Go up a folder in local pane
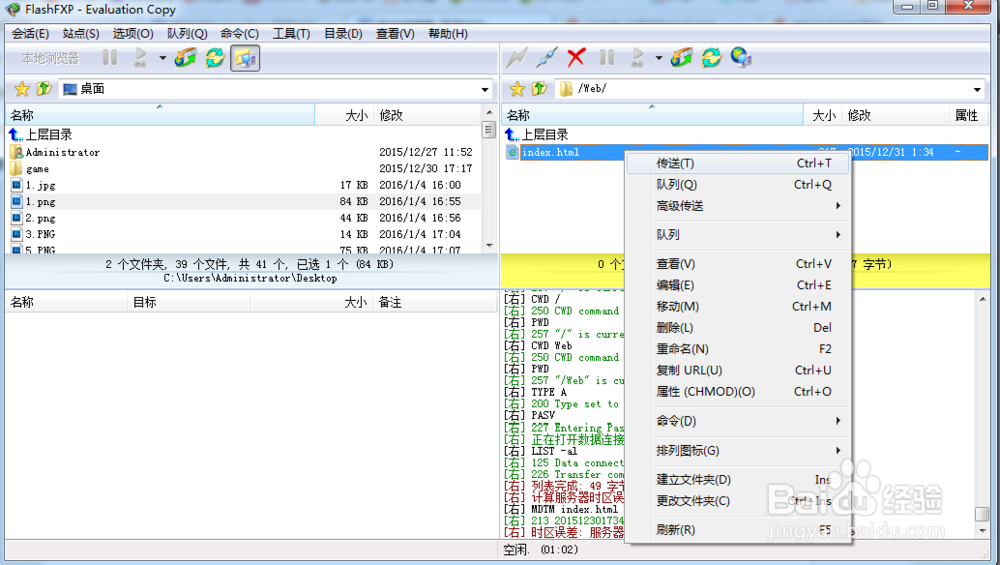1000x565 pixels. tap(43, 89)
